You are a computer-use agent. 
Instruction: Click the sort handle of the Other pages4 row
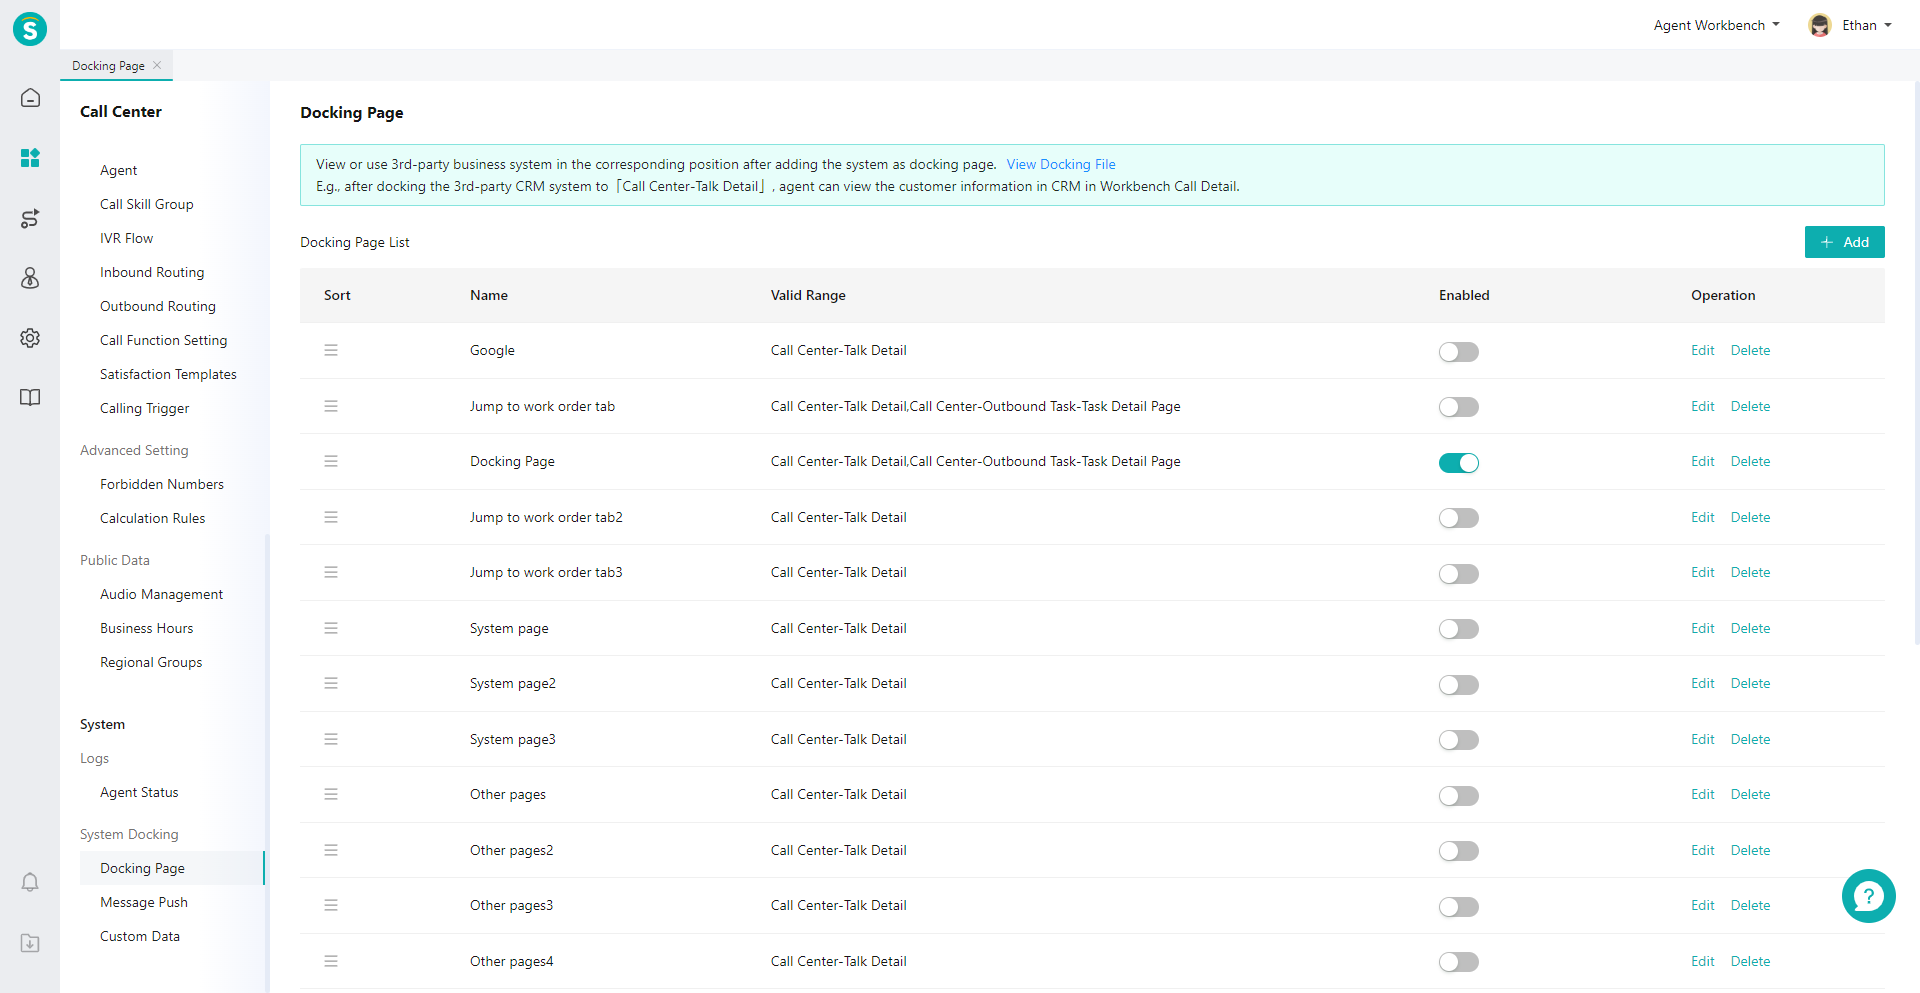coord(331,961)
